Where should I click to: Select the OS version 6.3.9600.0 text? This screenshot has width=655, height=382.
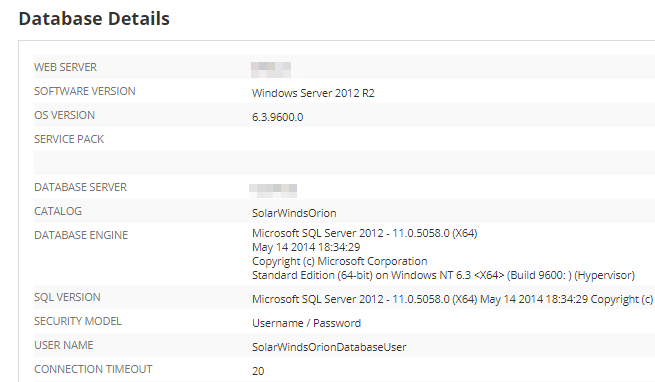coord(277,117)
